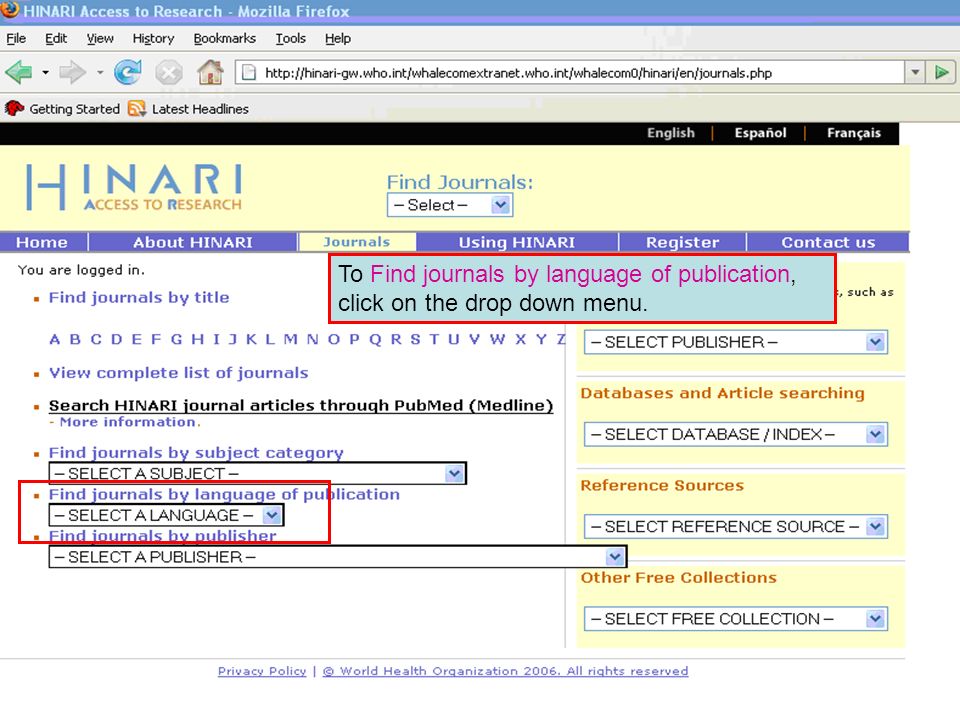Image resolution: width=960 pixels, height=720 pixels.
Task: Click the More information link
Action: [x=129, y=422]
